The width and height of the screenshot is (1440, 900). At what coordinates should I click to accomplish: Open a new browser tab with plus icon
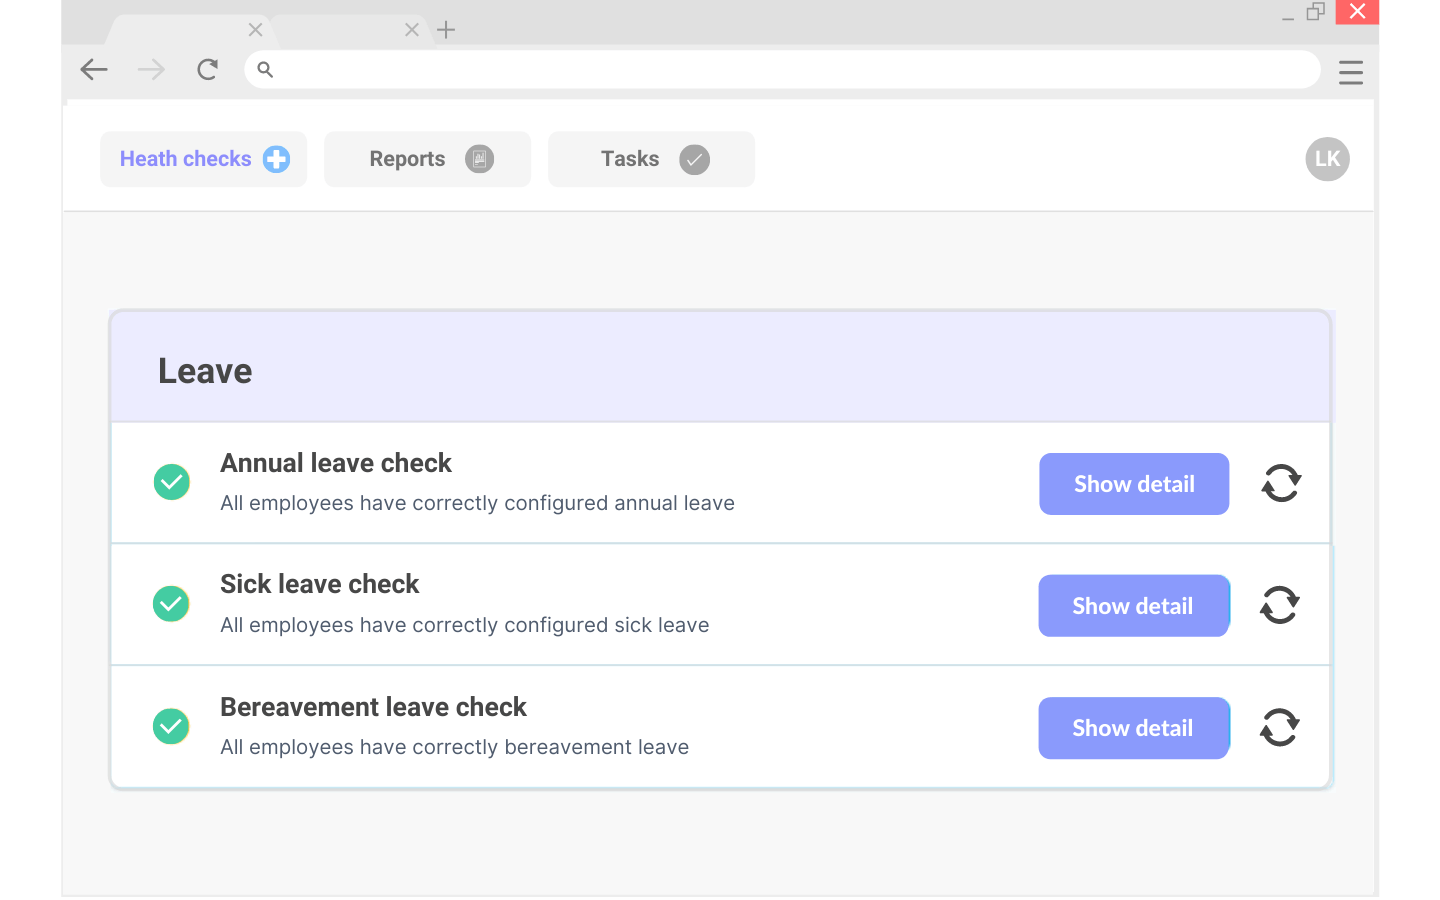tap(446, 30)
